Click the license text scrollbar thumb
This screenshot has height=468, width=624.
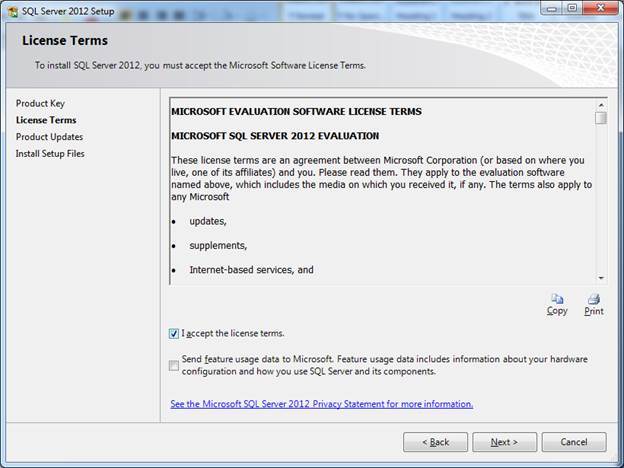pos(601,118)
